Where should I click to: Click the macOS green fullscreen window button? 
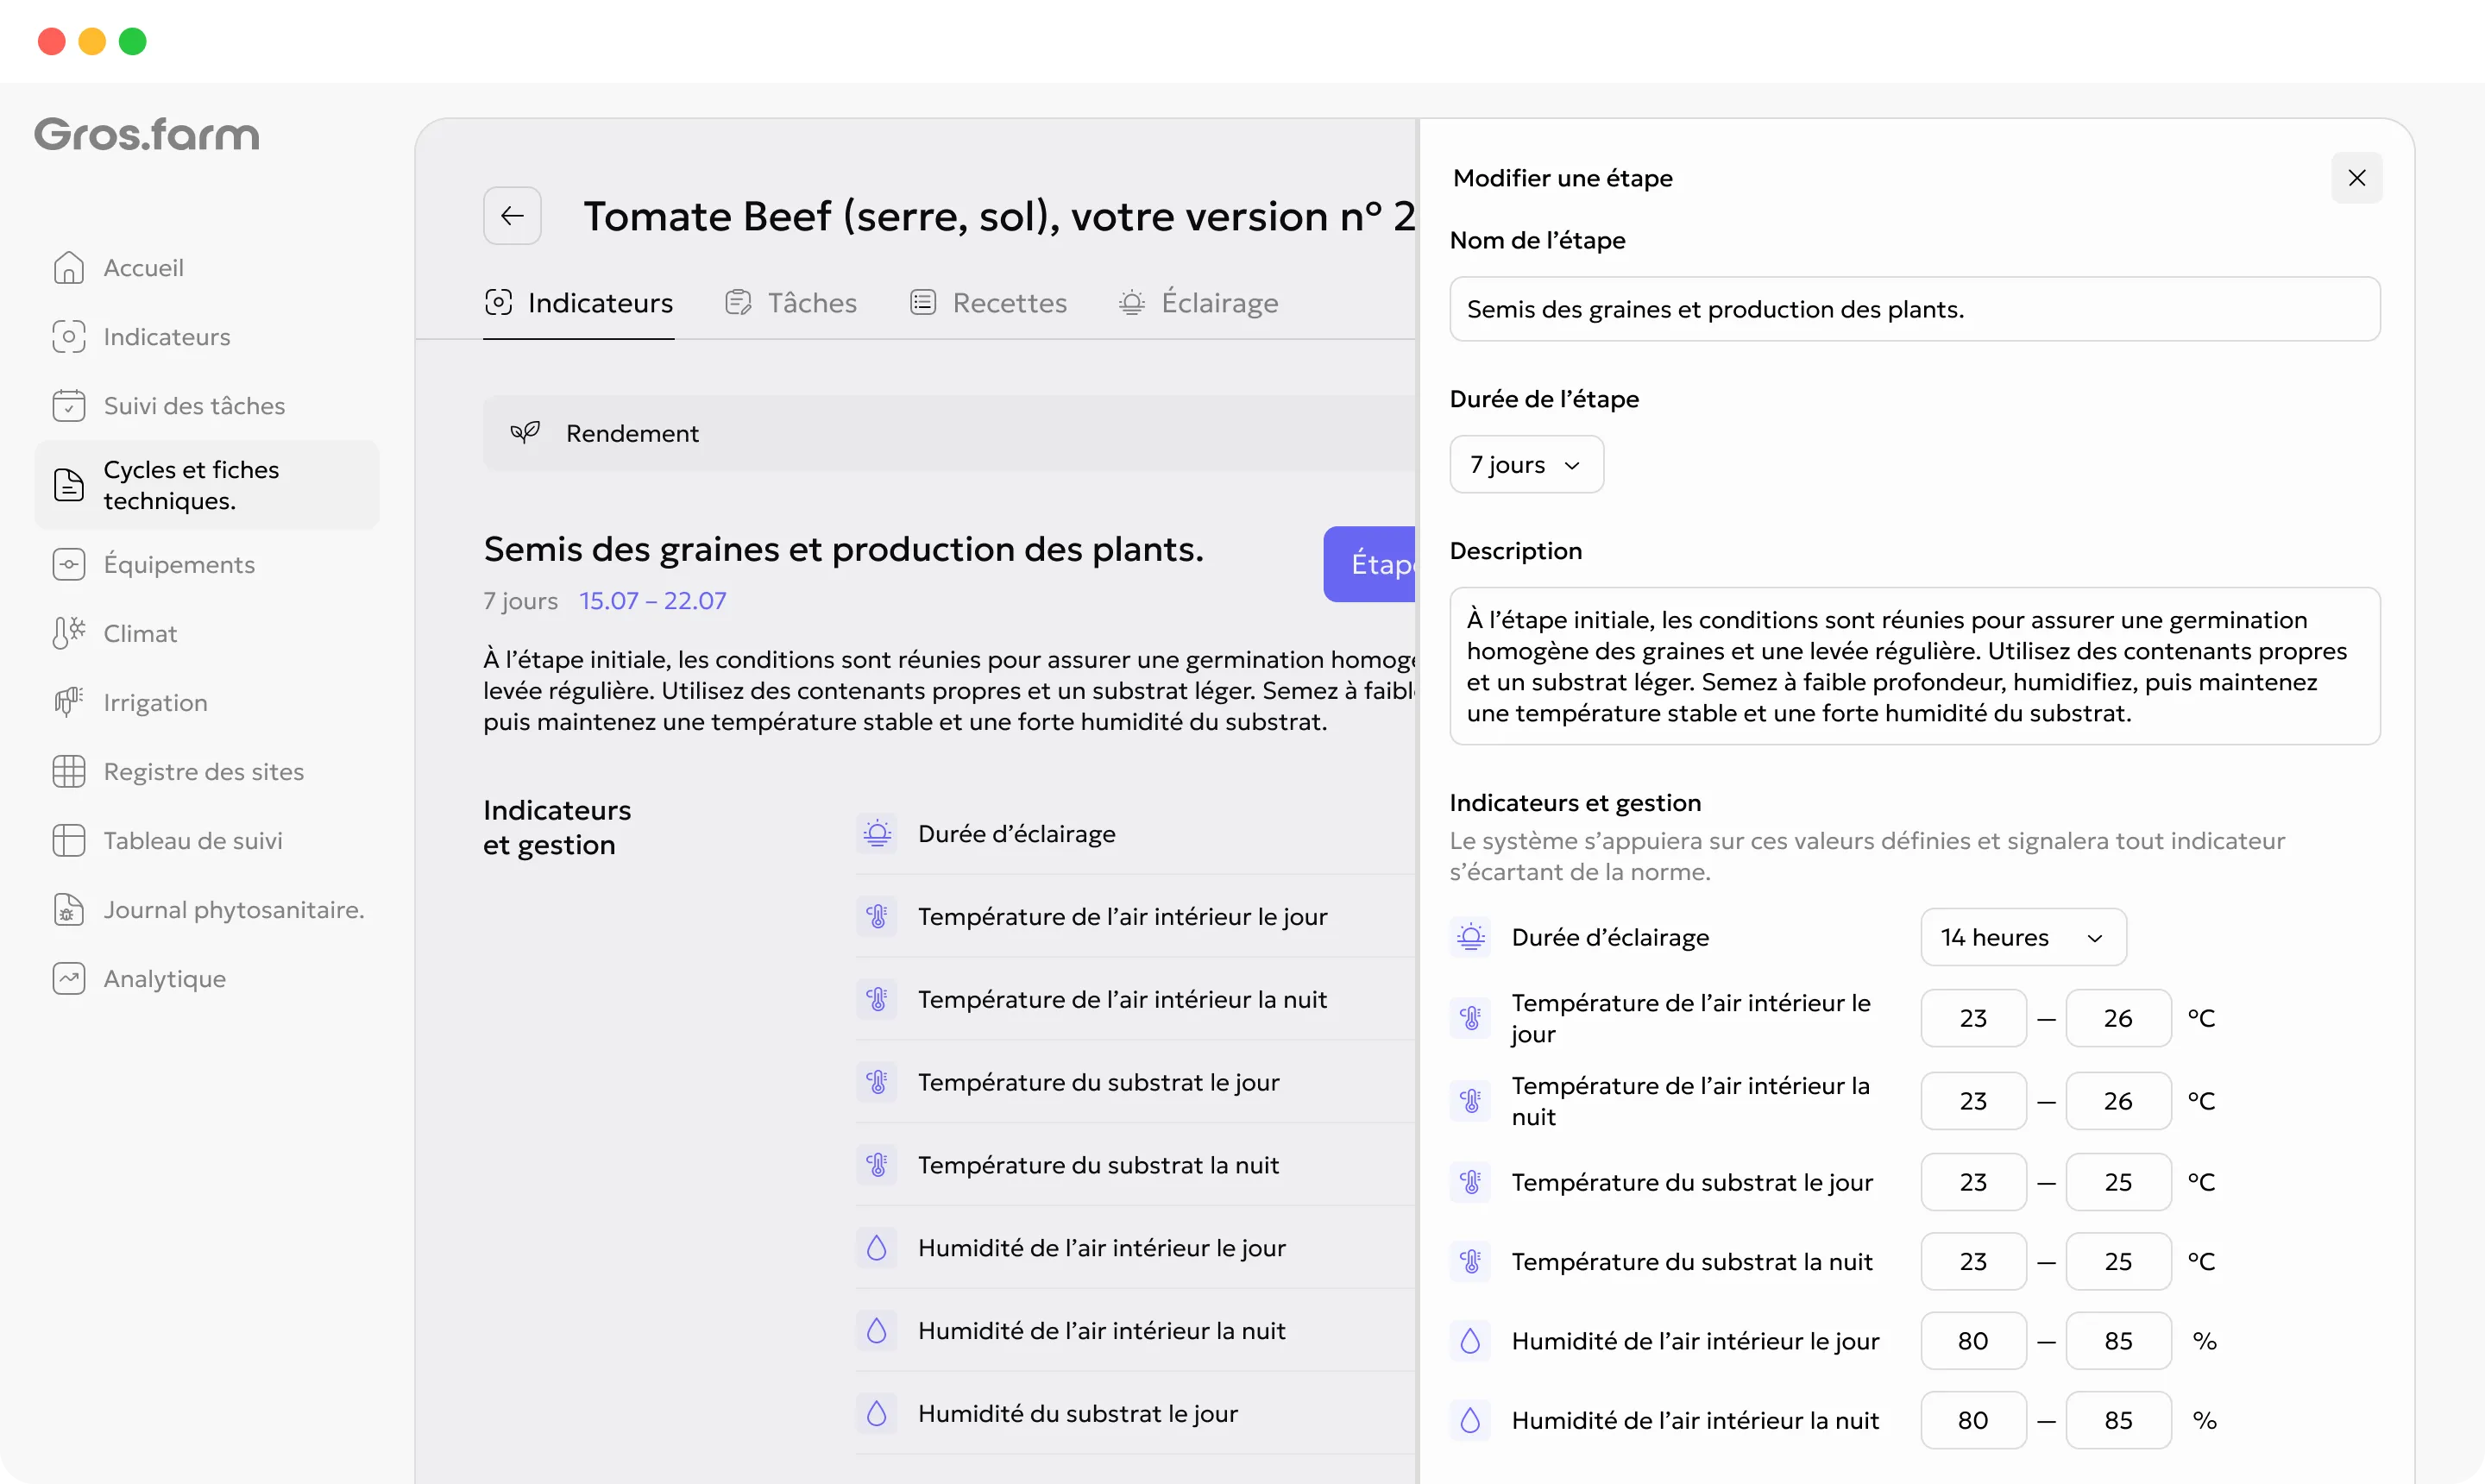pyautogui.click(x=133, y=41)
